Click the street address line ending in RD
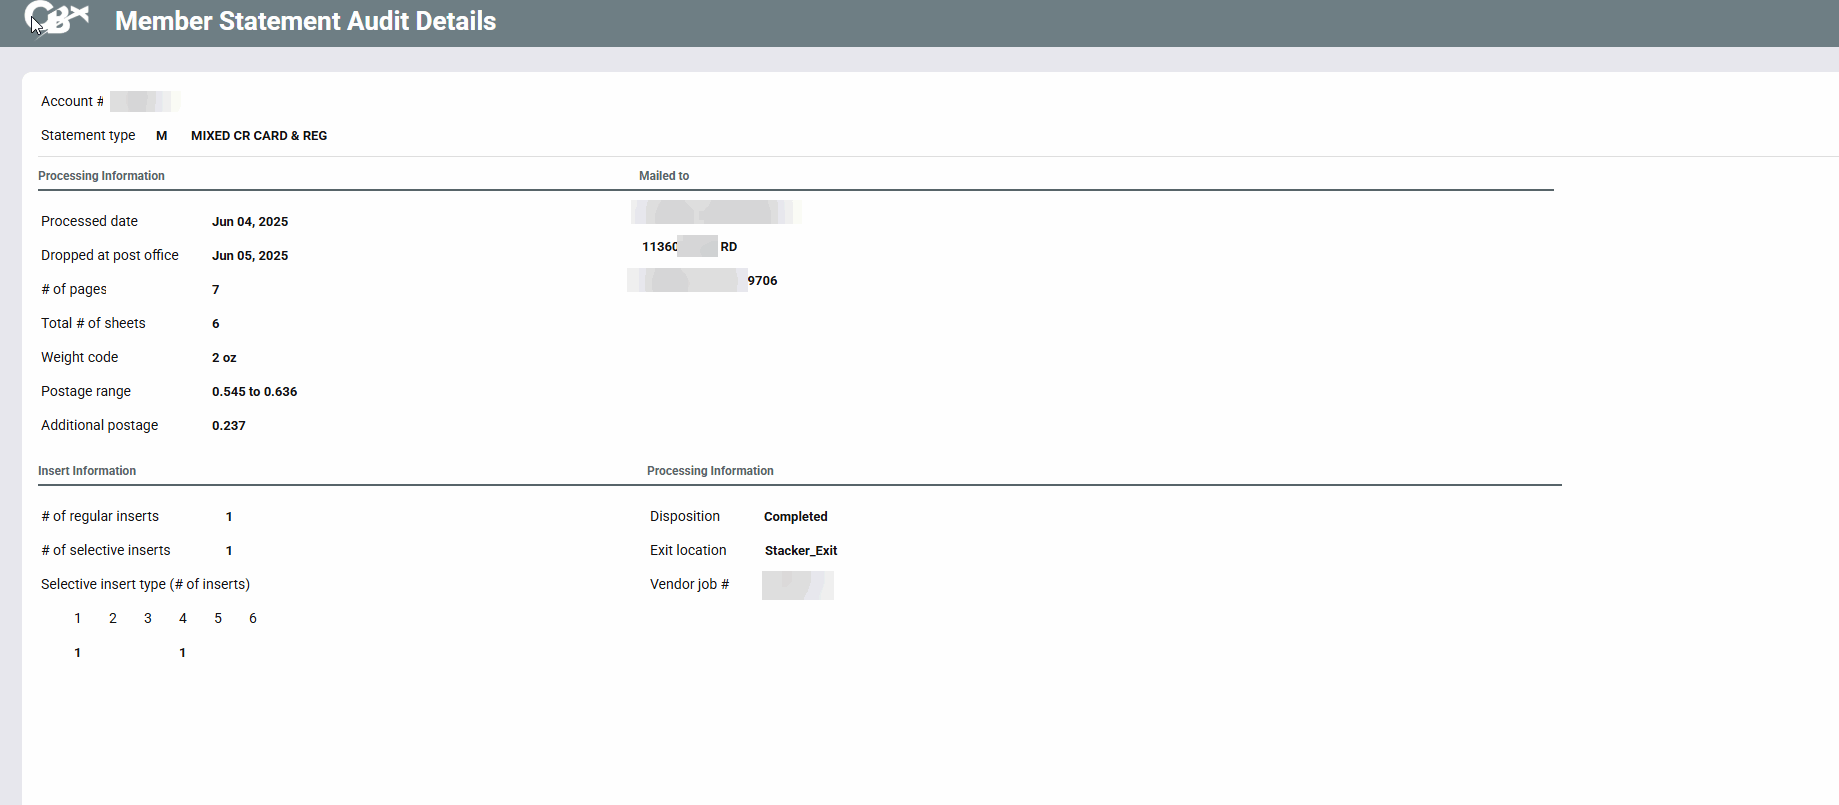 689,247
